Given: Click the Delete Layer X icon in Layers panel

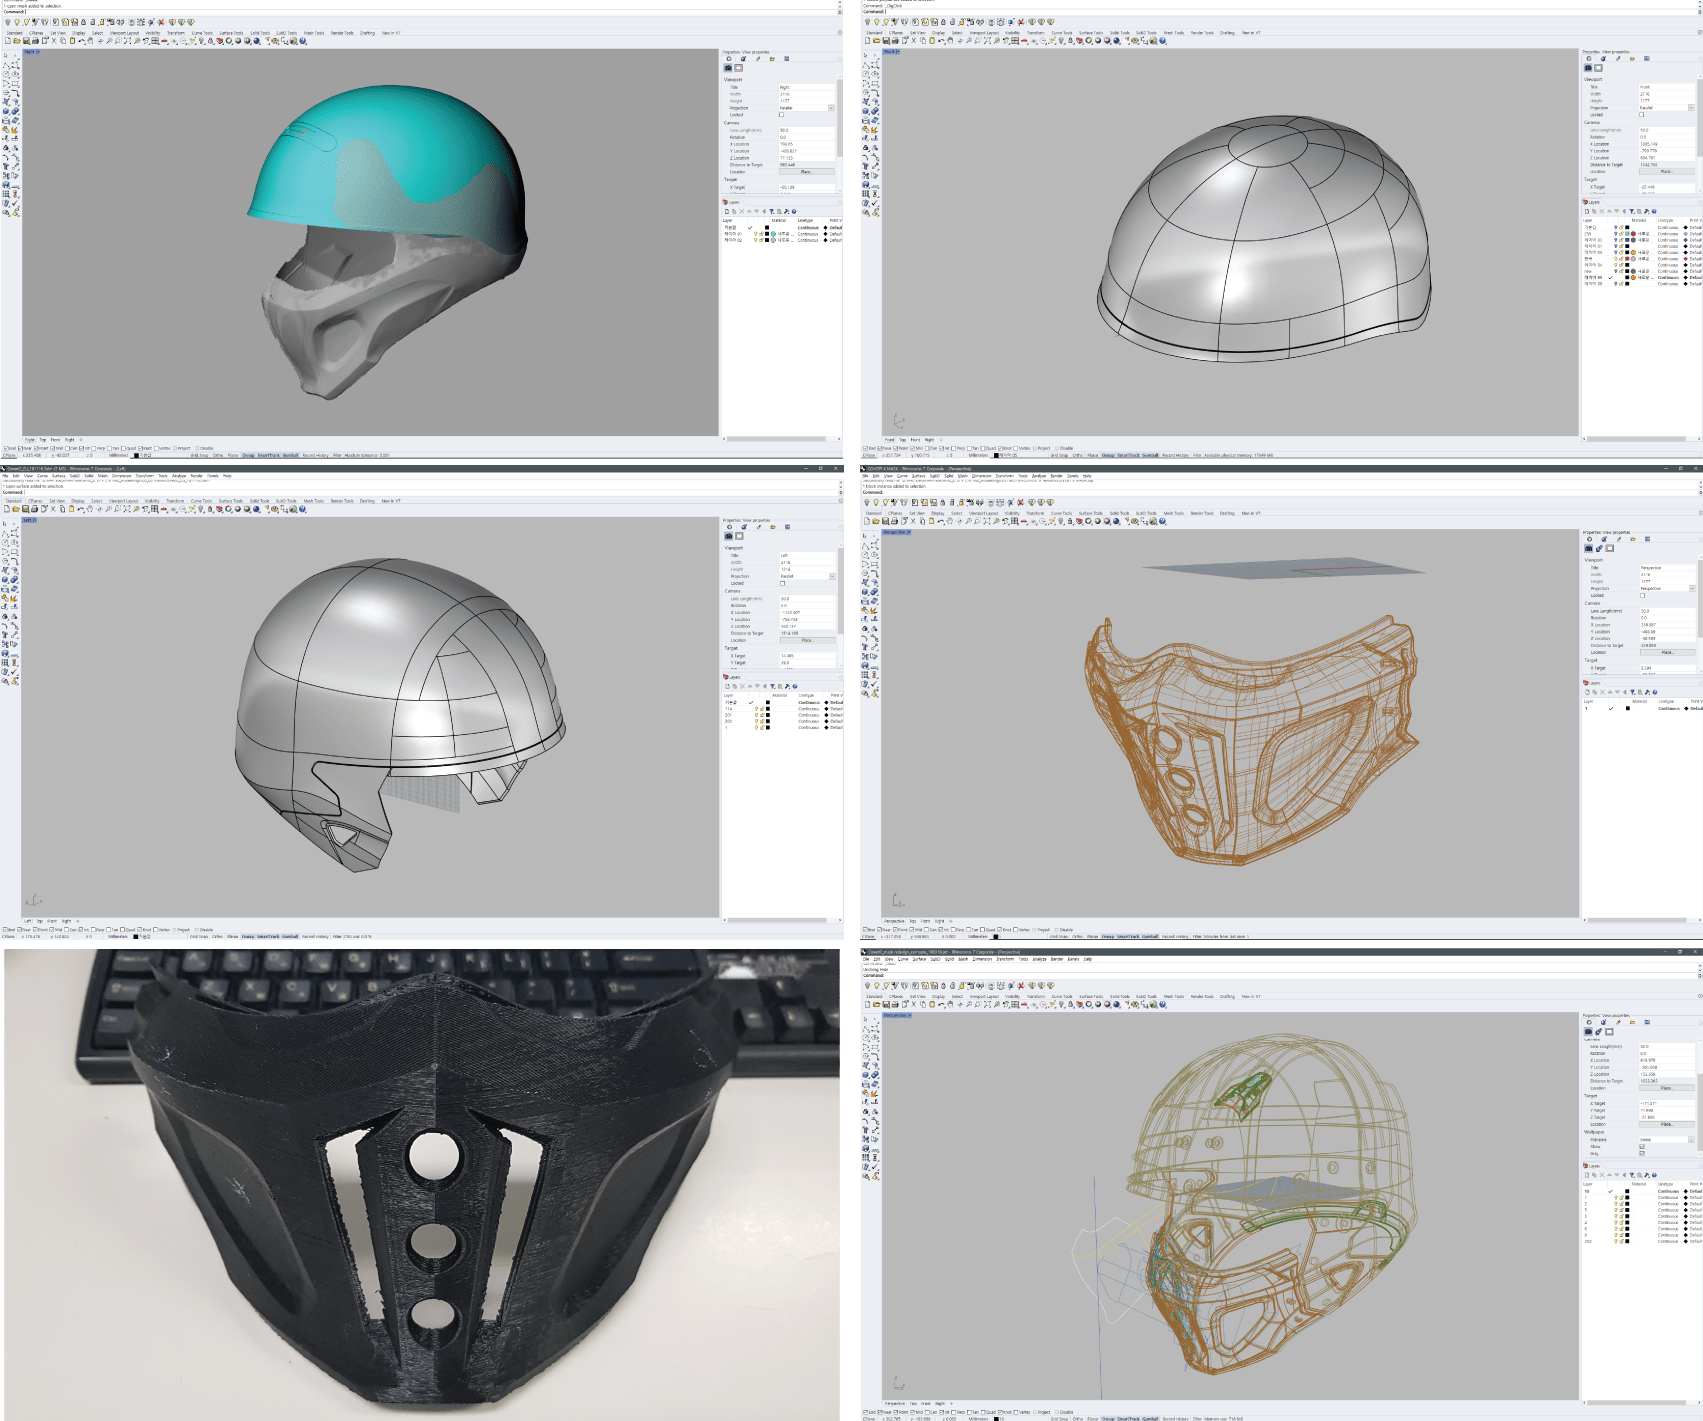Looking at the screenshot, I should 741,211.
